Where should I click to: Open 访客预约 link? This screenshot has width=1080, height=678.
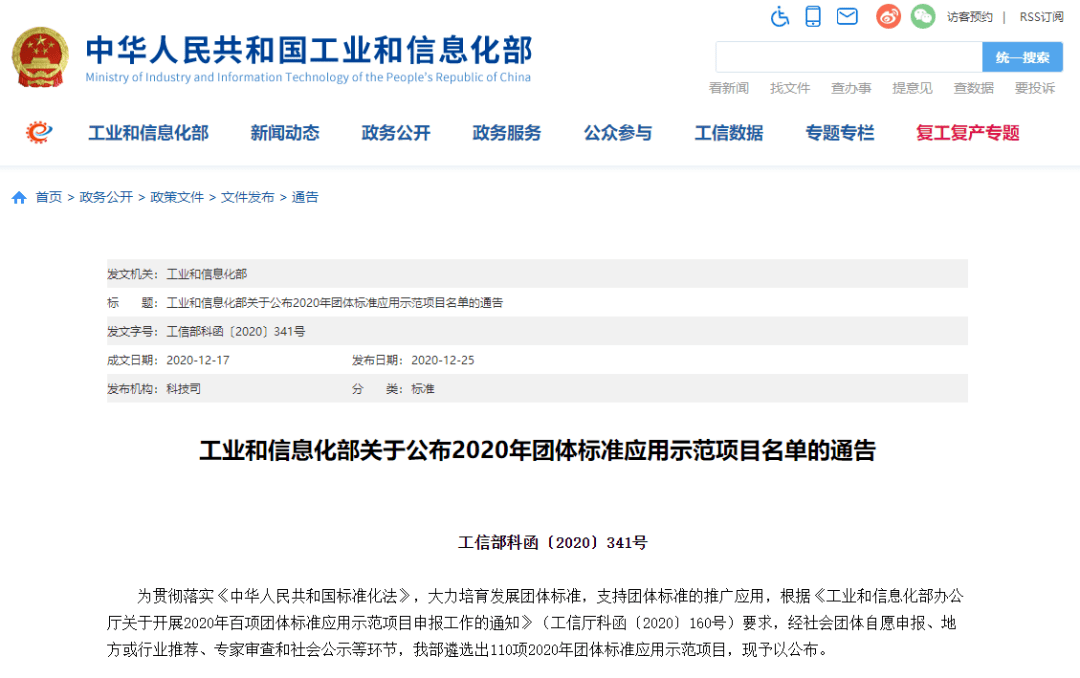[x=969, y=17]
